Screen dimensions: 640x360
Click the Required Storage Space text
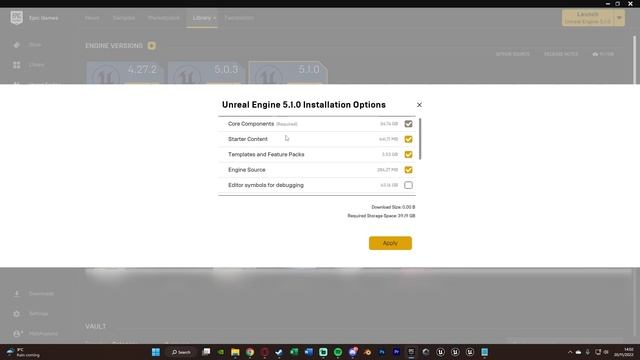point(381,216)
